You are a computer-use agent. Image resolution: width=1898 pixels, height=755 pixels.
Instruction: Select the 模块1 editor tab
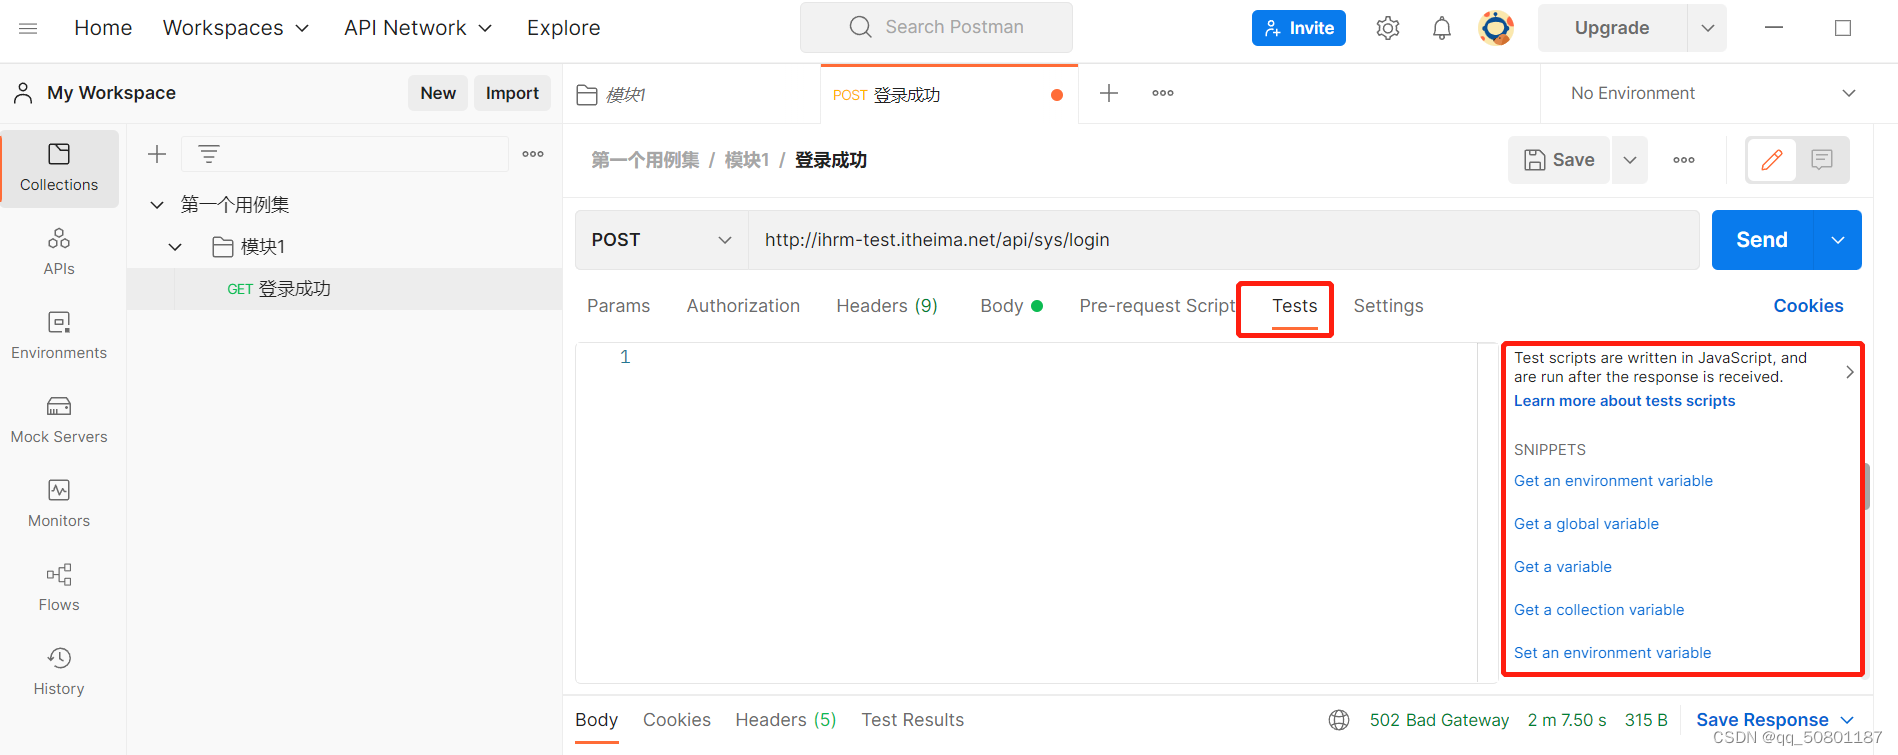point(691,94)
